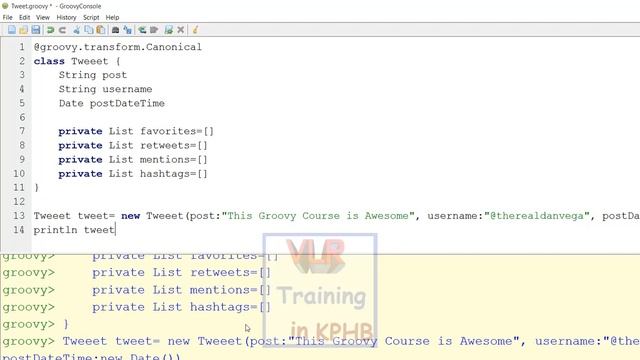
Task: Click output line starting 'groovy> Tweeet tweet= new'
Action: (x=321, y=342)
